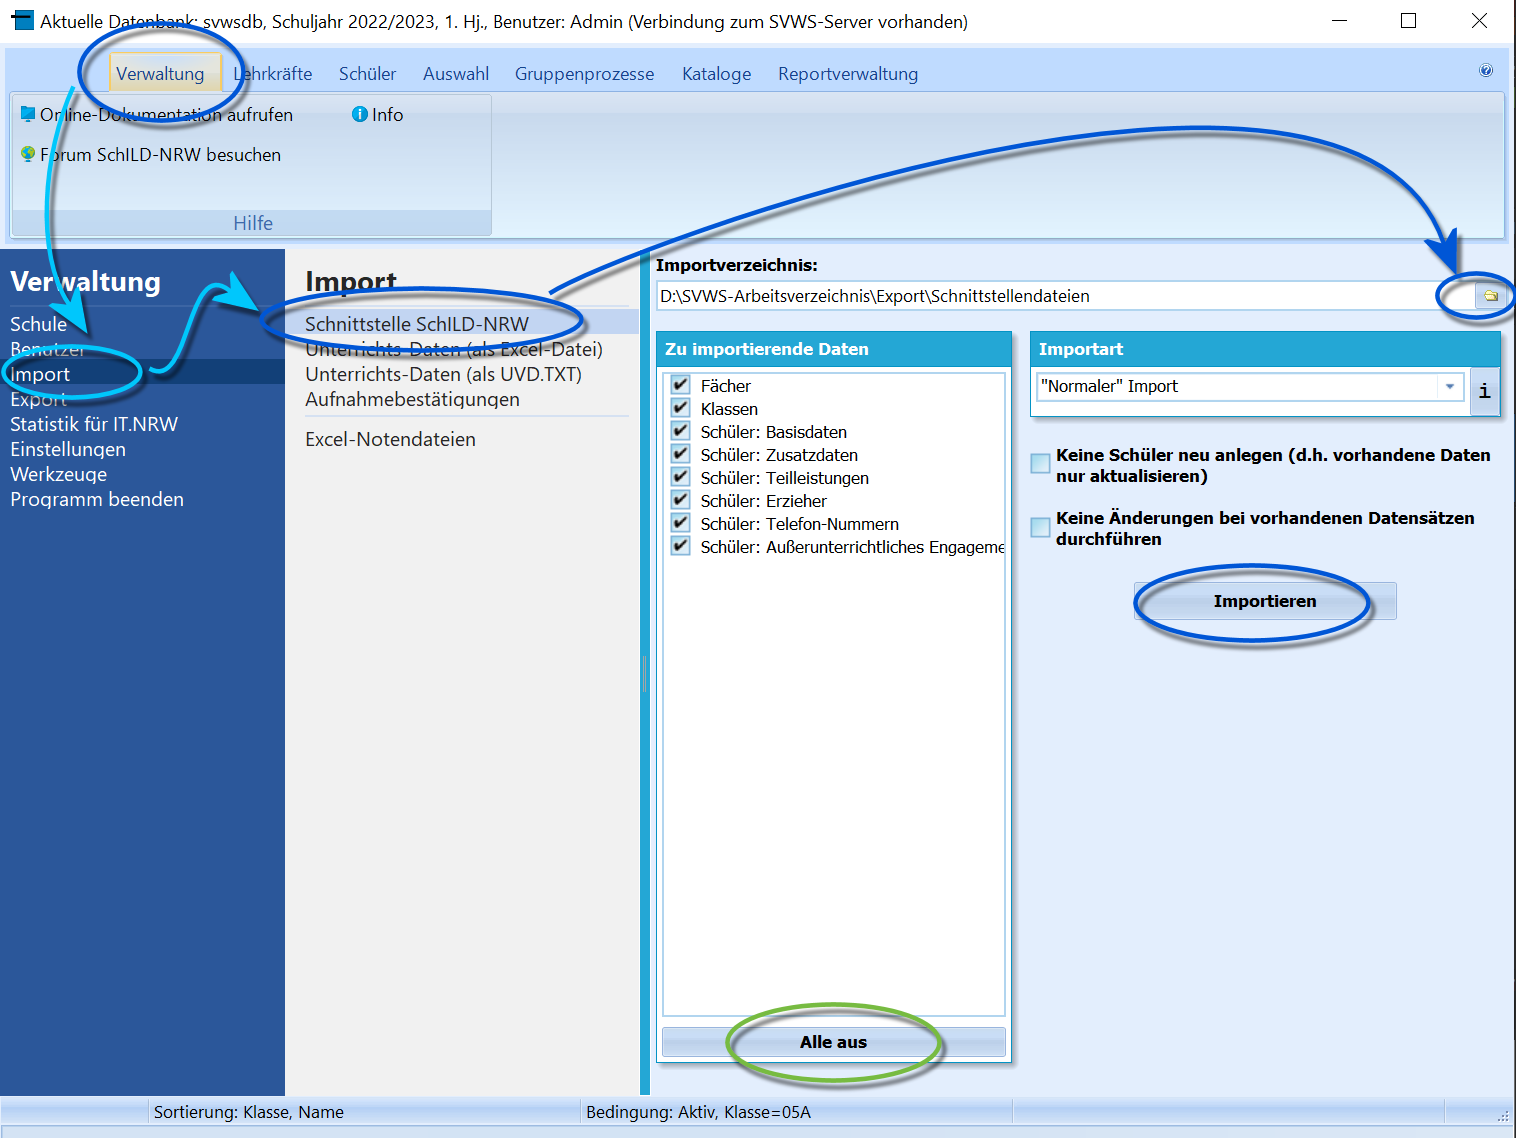Uncheck the Fächer checkbox

pyautogui.click(x=681, y=385)
